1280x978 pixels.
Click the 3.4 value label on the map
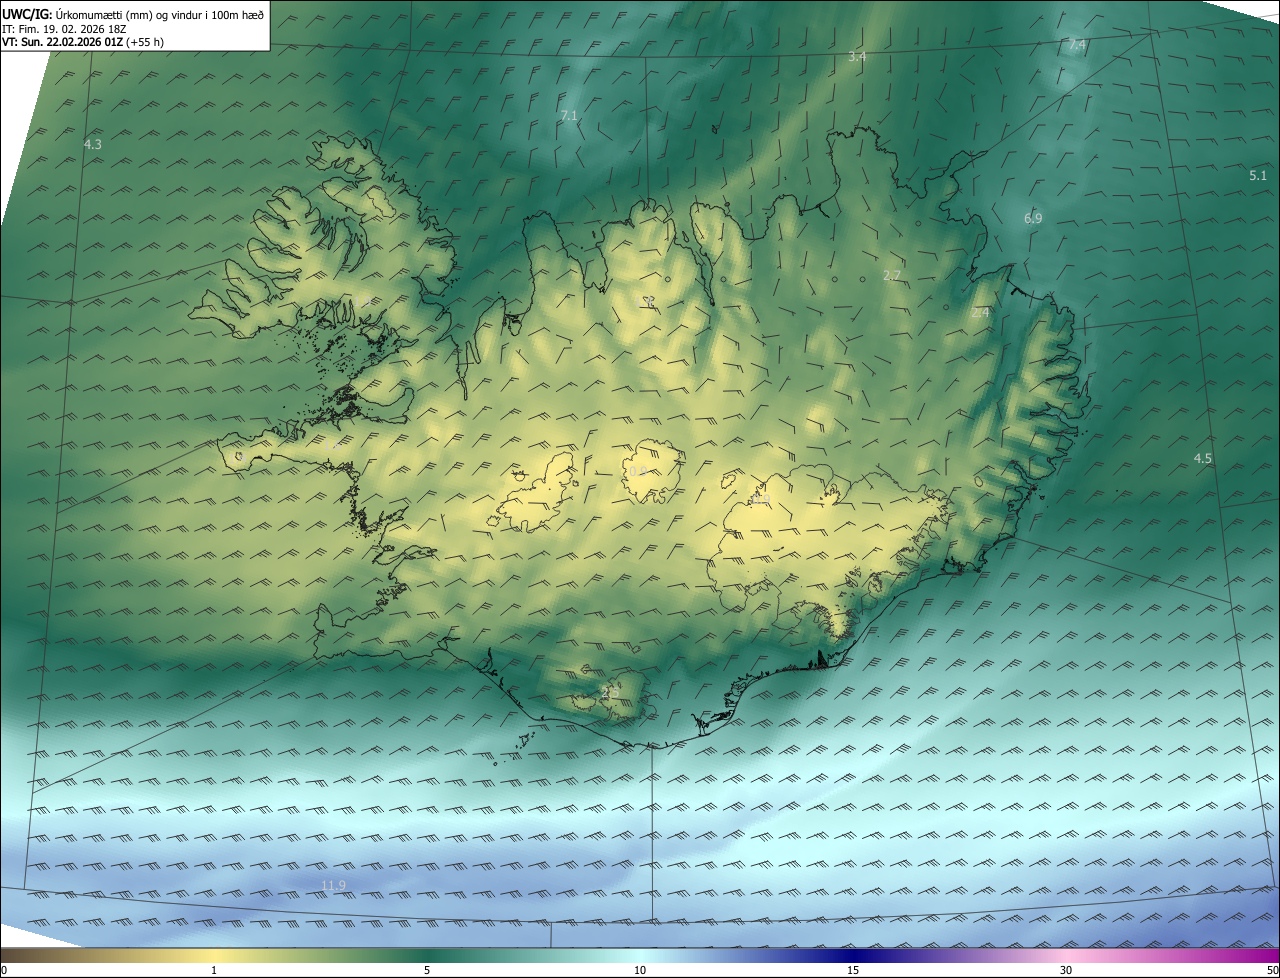point(857,57)
